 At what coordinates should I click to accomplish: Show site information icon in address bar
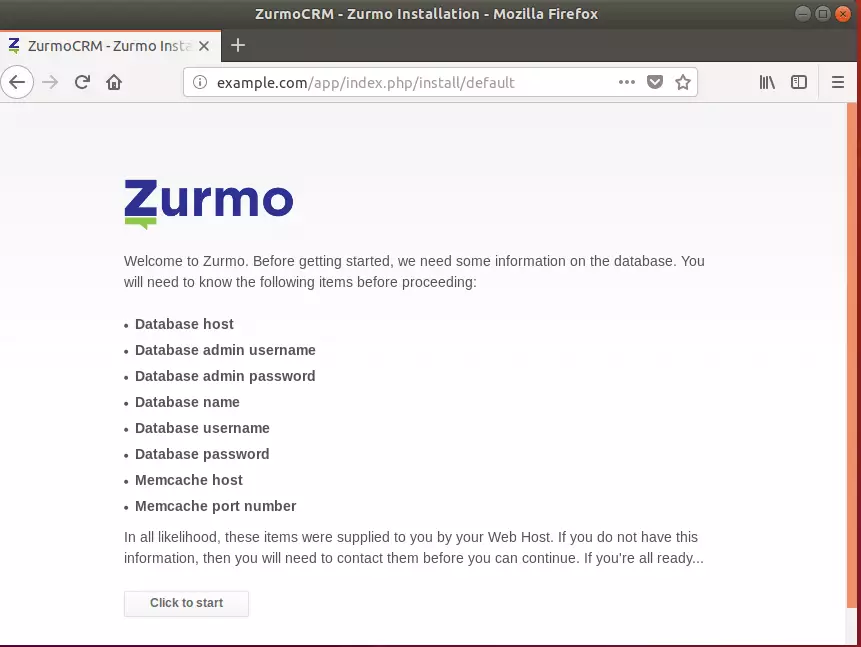tap(200, 82)
